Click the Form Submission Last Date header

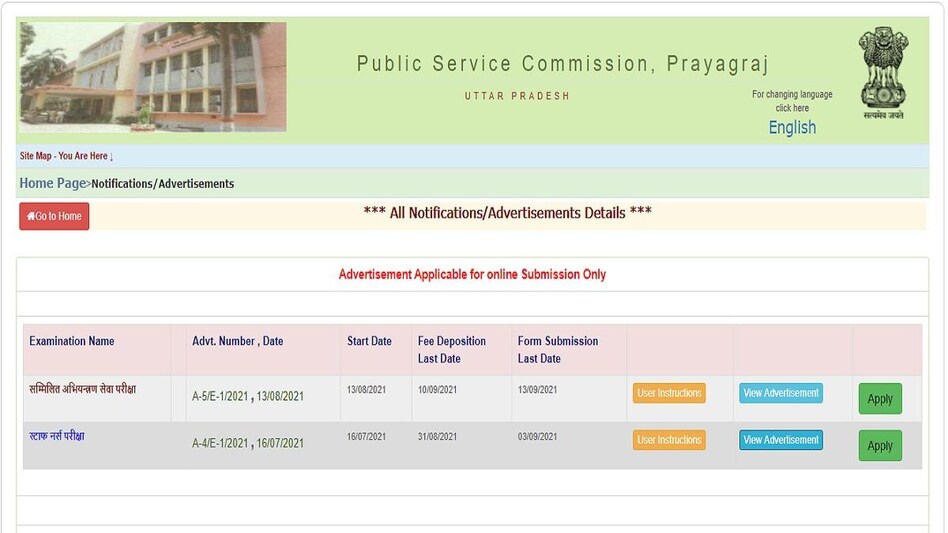point(558,349)
